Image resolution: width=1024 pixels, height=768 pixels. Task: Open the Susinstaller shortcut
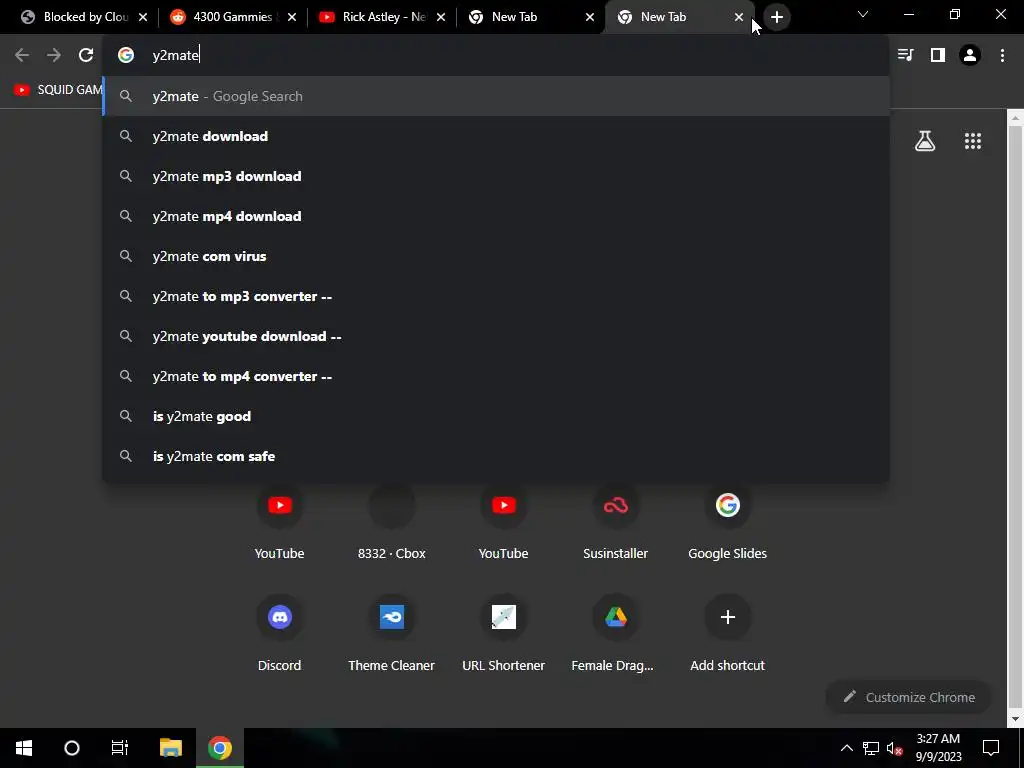tap(615, 523)
